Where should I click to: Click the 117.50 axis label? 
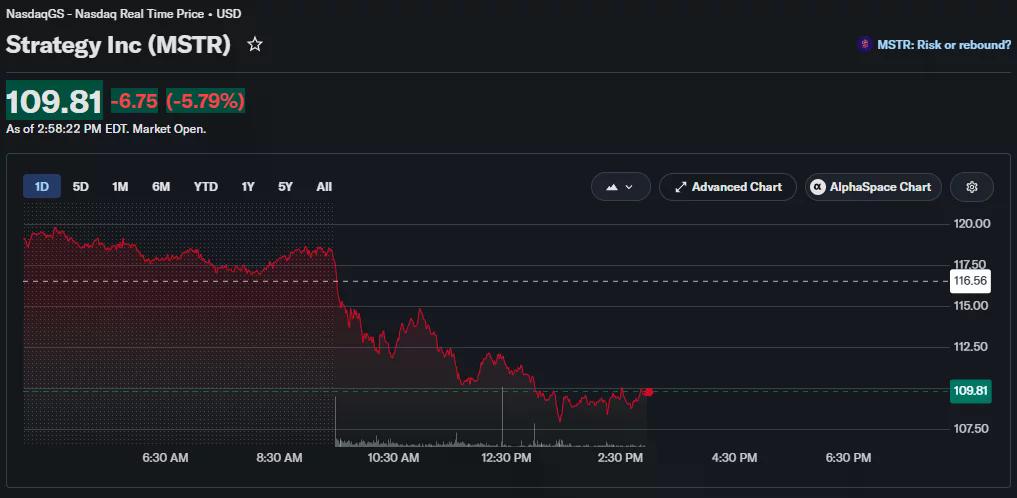point(970,265)
